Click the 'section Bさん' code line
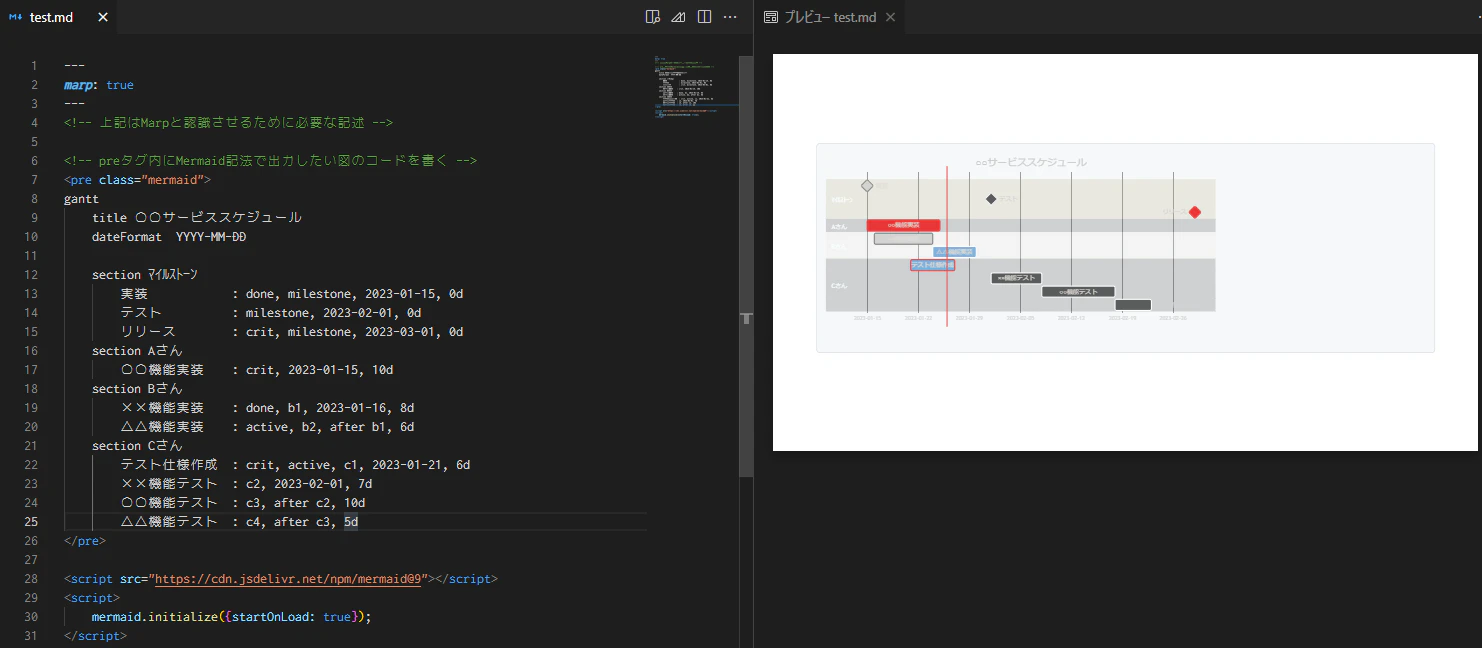1482x648 pixels. pos(138,389)
